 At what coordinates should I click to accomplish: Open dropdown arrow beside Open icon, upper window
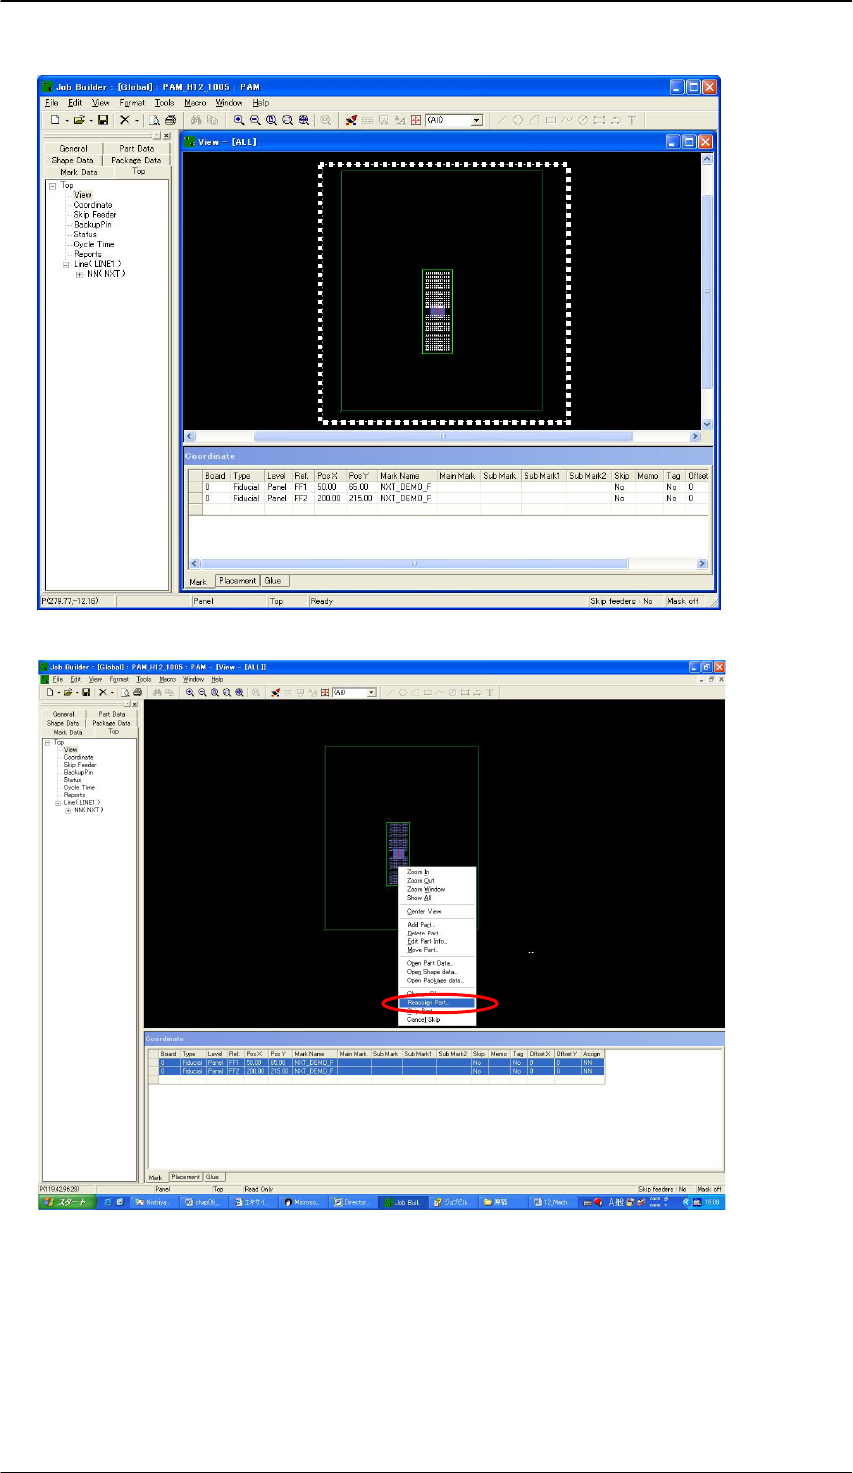(x=90, y=120)
